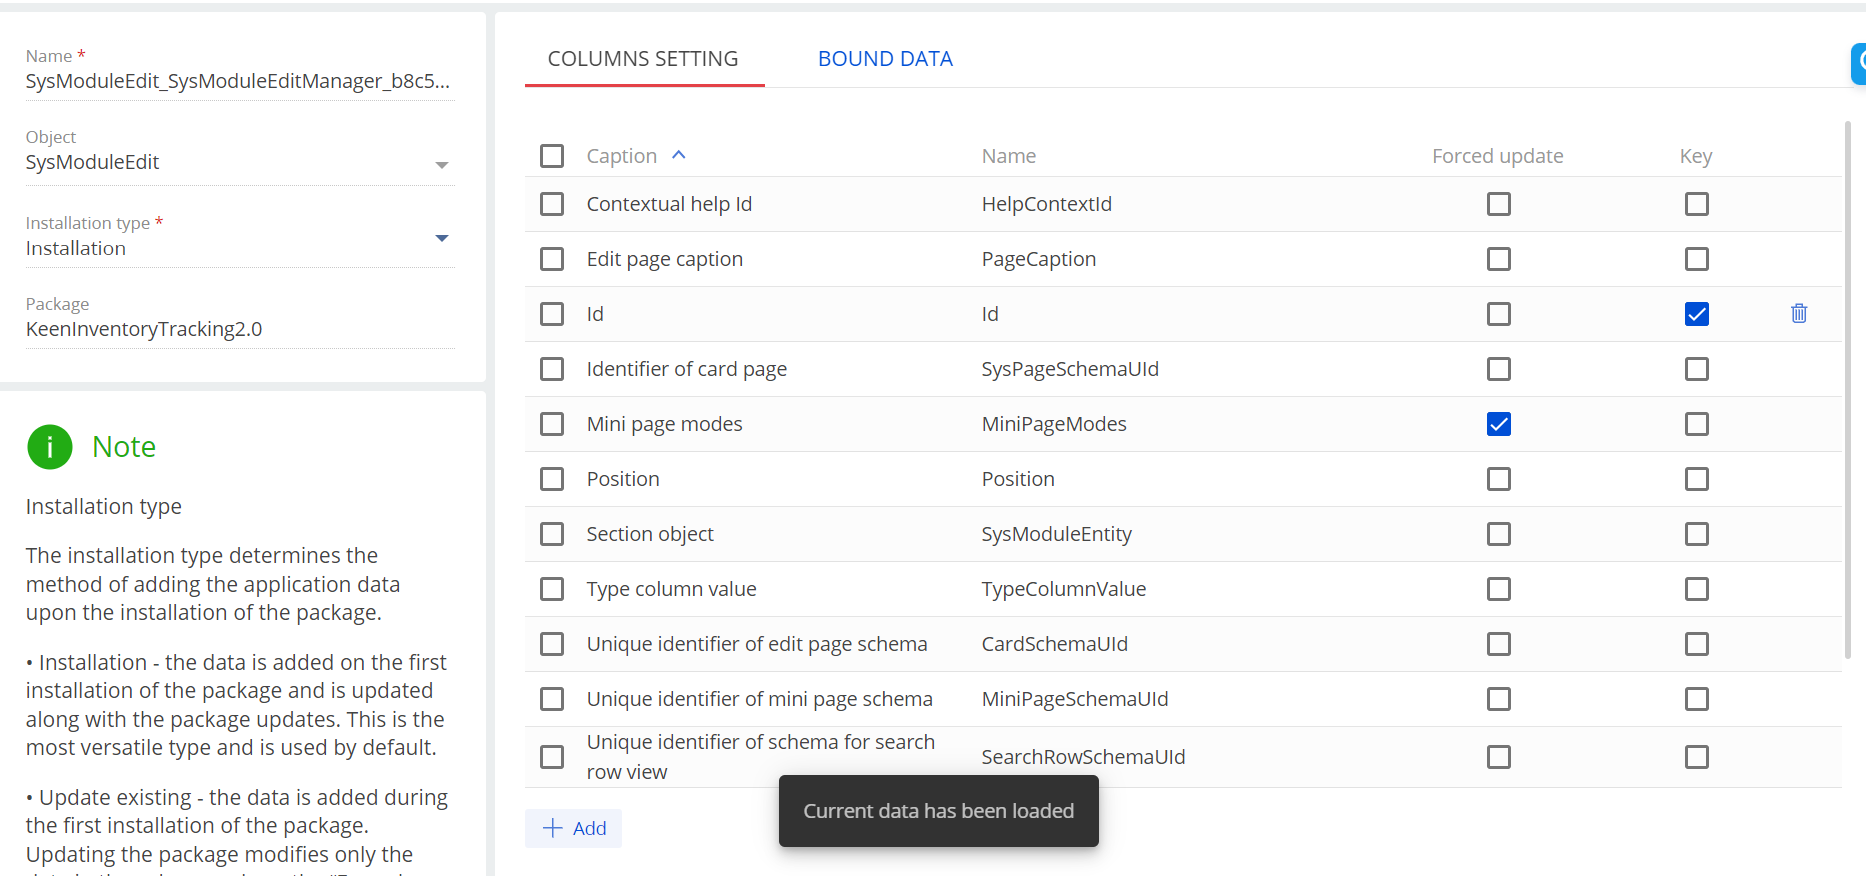Click the PageCaption name cell
The image size is (1866, 876).
1039,259
